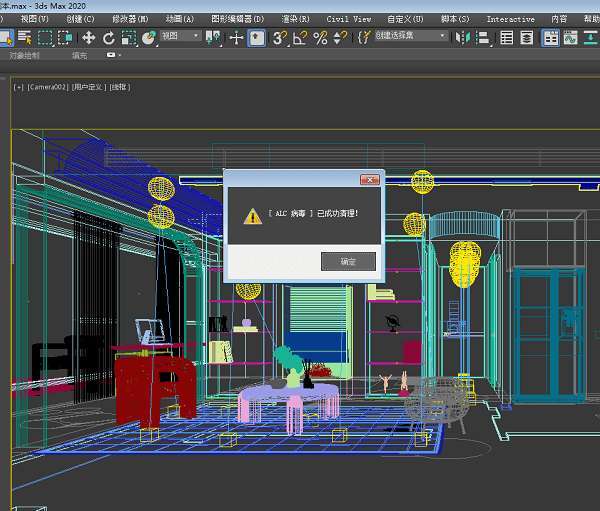Expand the named selection sets dropdown
This screenshot has width=600, height=511.
pyautogui.click(x=412, y=36)
